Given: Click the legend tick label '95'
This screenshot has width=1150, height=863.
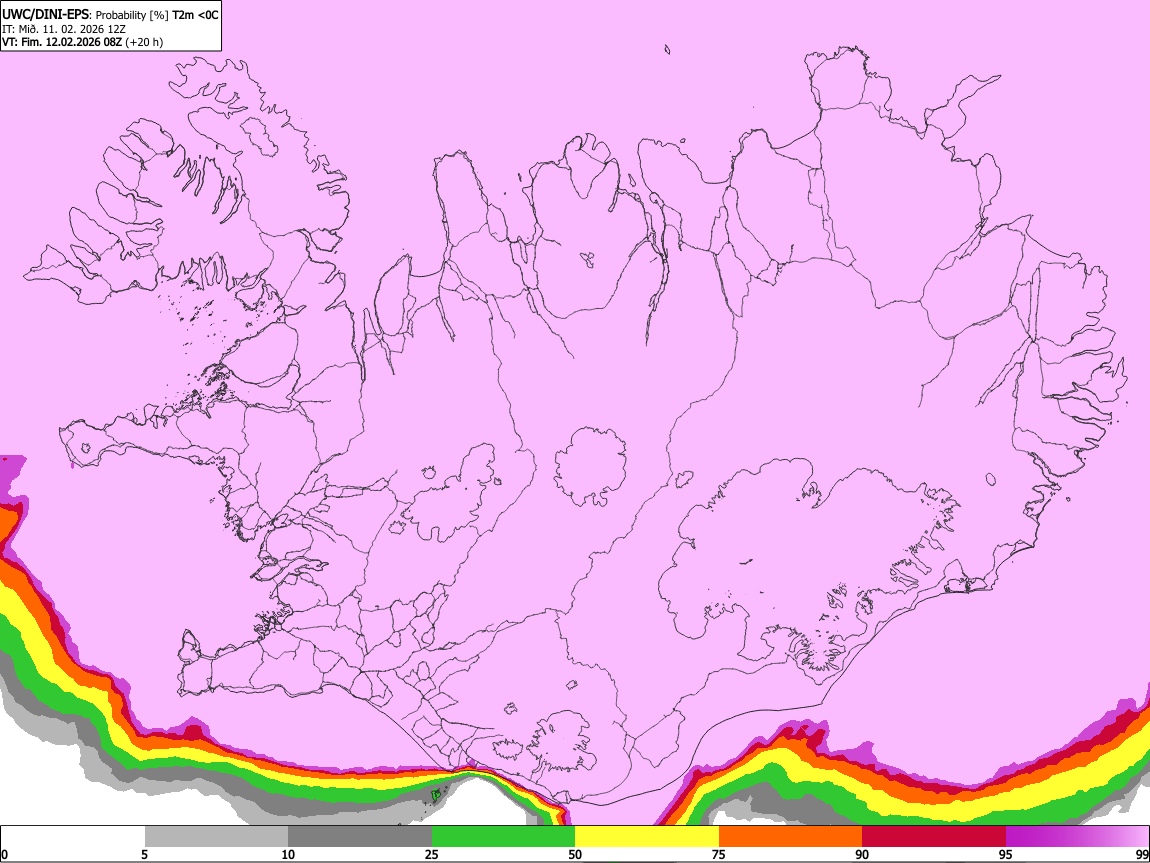Looking at the screenshot, I should pos(1006,855).
